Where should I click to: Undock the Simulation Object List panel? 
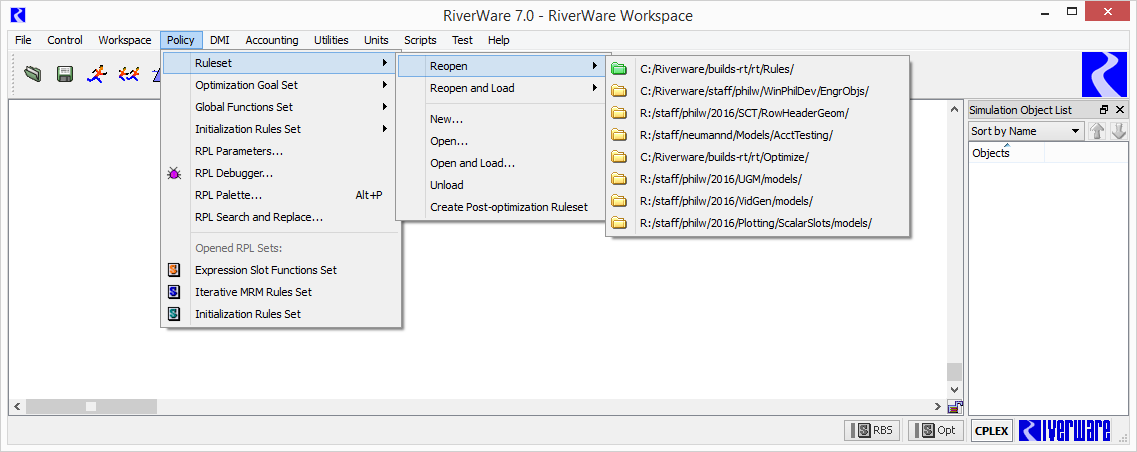pos(1104,110)
